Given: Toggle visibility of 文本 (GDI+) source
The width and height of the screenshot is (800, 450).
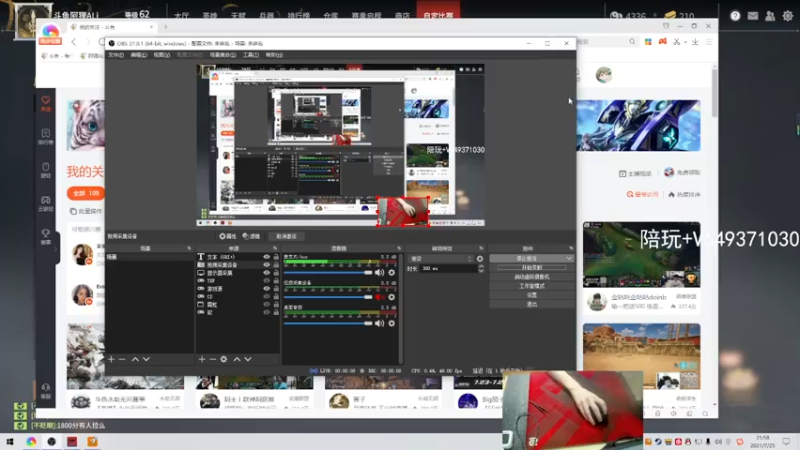Looking at the screenshot, I should coord(266,257).
